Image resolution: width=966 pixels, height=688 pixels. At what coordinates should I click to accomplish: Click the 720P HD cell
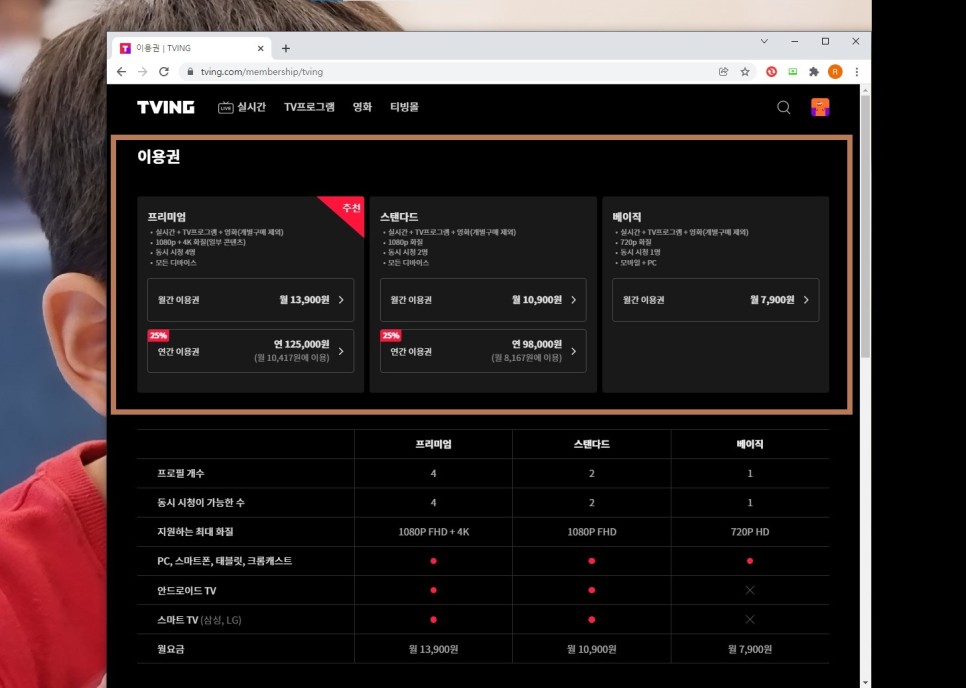pyautogui.click(x=750, y=532)
